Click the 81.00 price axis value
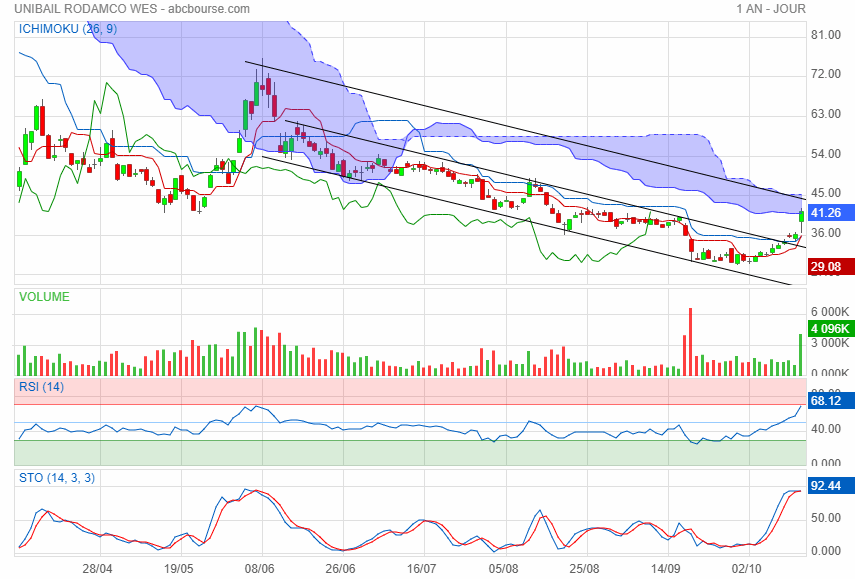 pos(826,35)
